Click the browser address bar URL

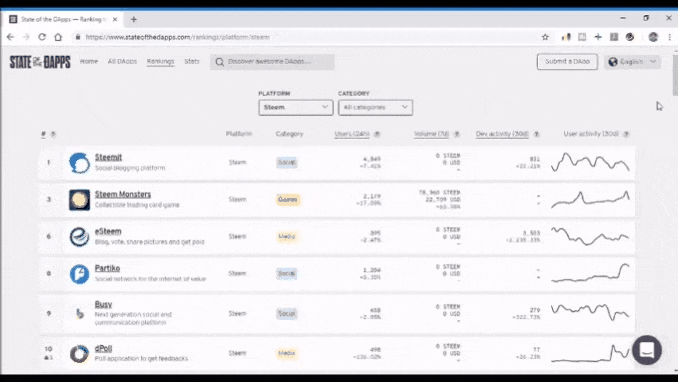coord(177,37)
